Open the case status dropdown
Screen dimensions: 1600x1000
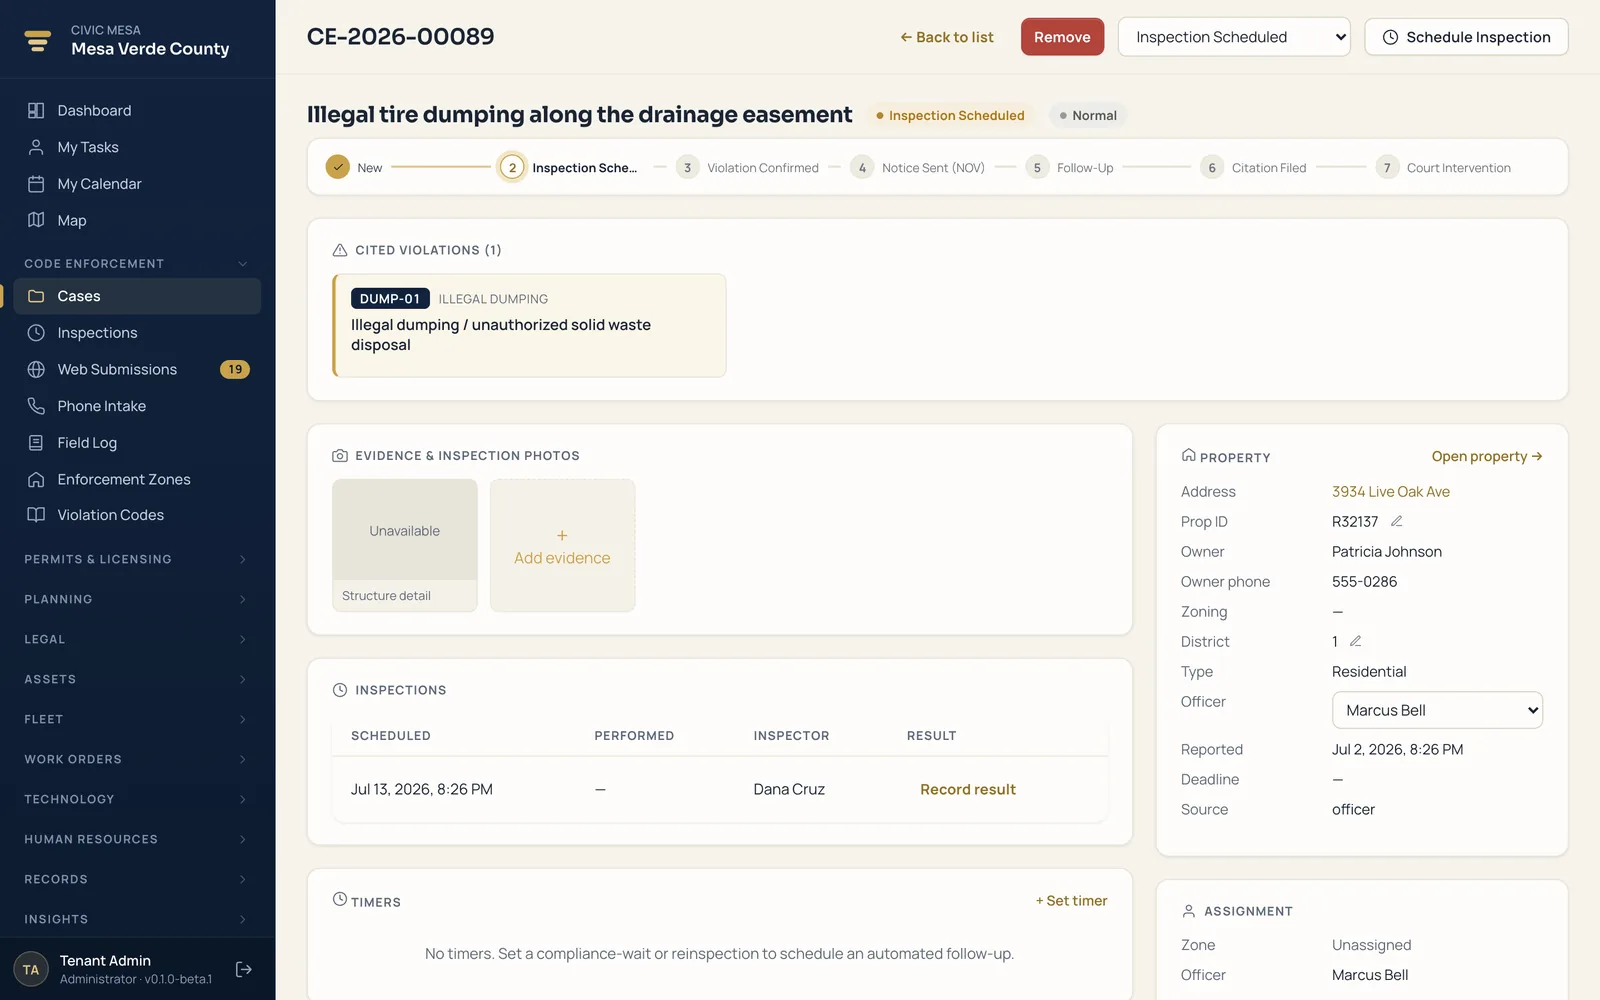(x=1234, y=37)
